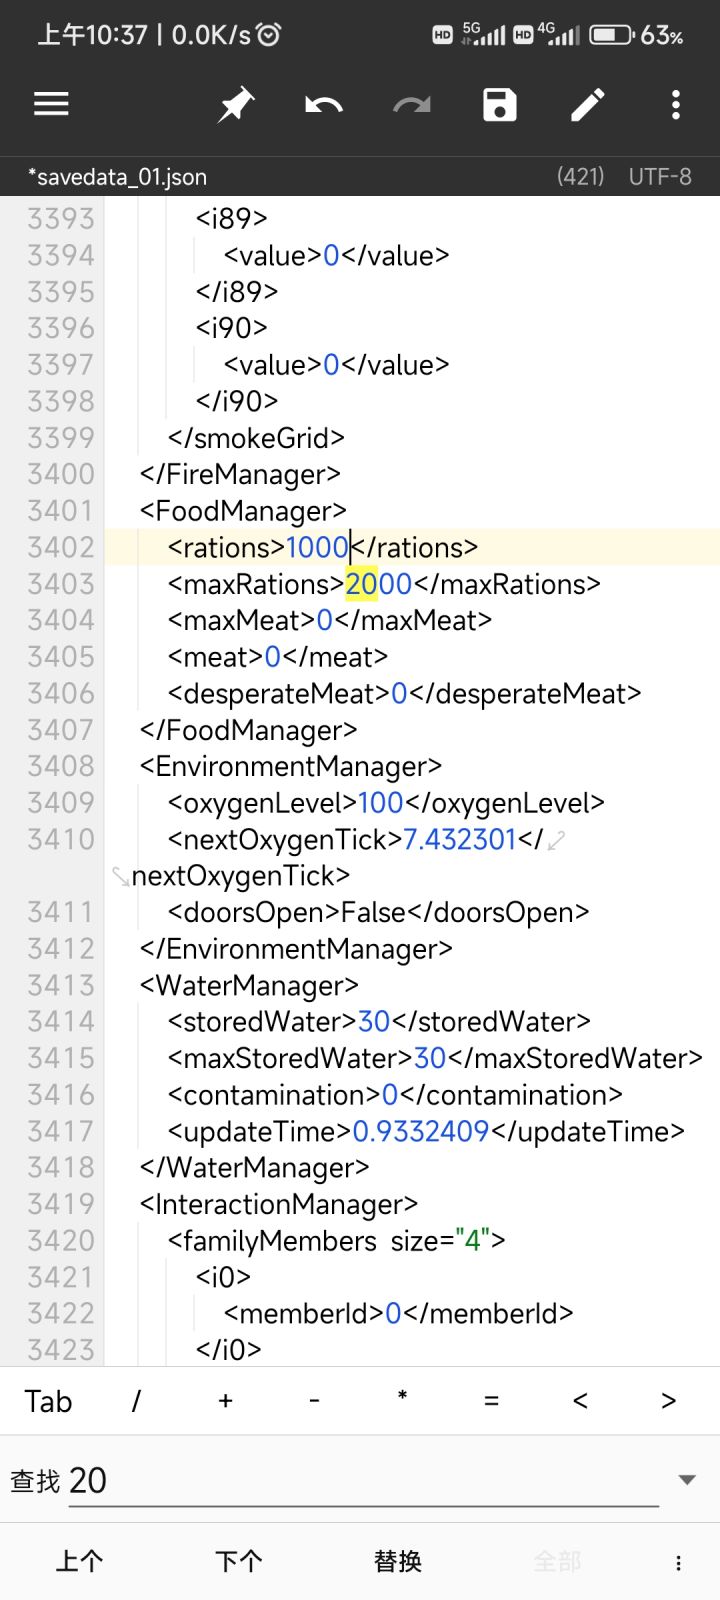This screenshot has width=720, height=1600.
Task: Undo the last edit
Action: pos(324,104)
